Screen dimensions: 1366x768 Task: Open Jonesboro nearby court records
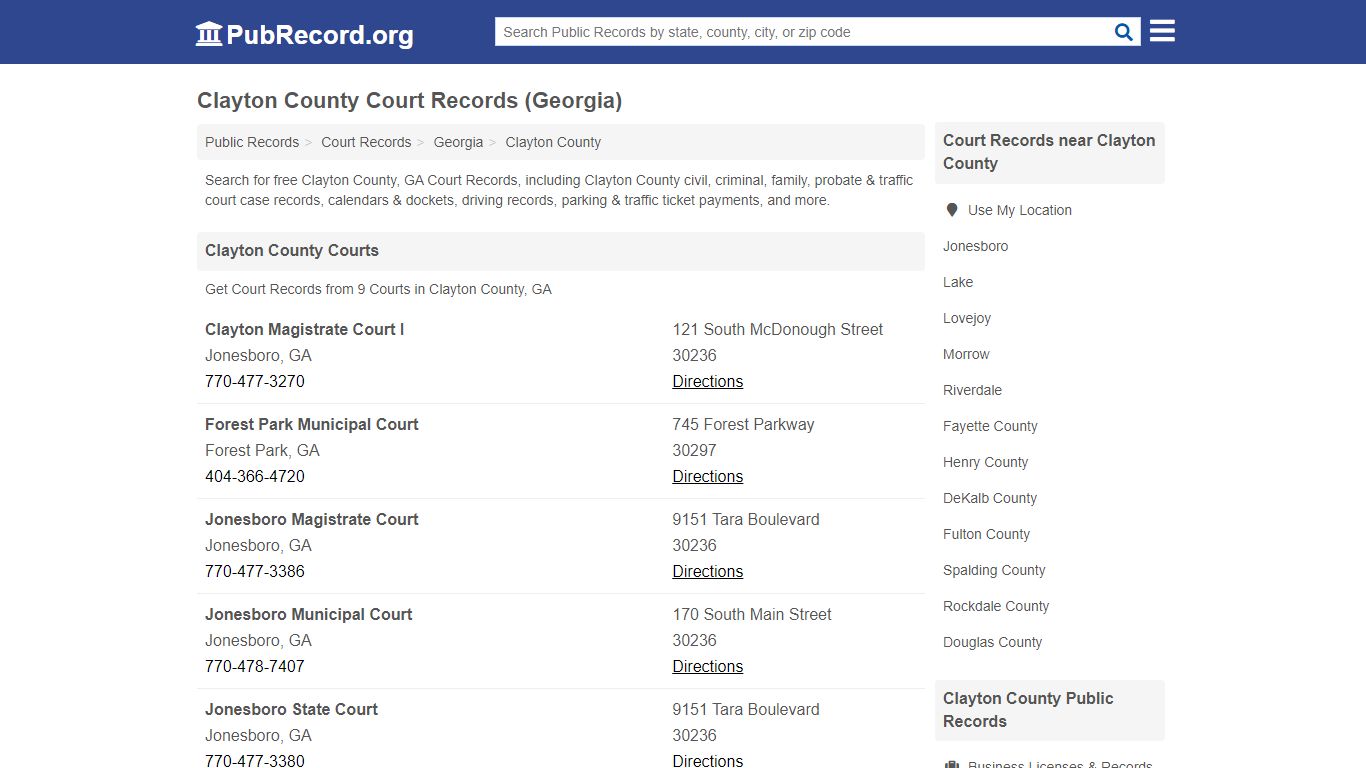pyautogui.click(x=976, y=246)
